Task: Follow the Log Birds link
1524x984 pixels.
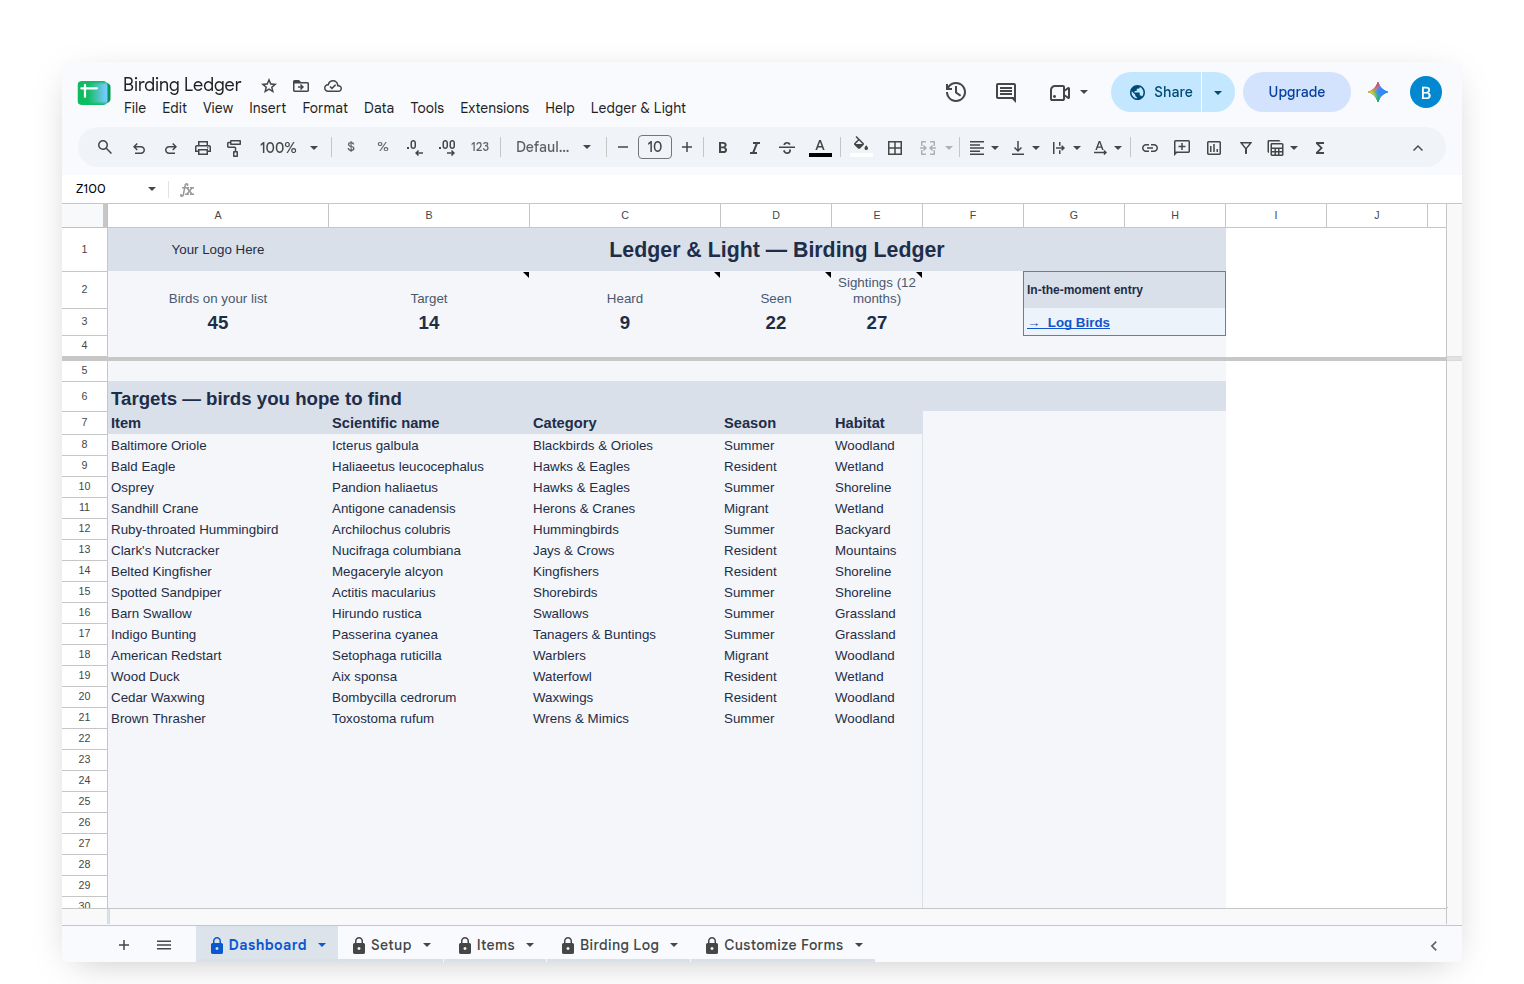Action: click(x=1078, y=323)
